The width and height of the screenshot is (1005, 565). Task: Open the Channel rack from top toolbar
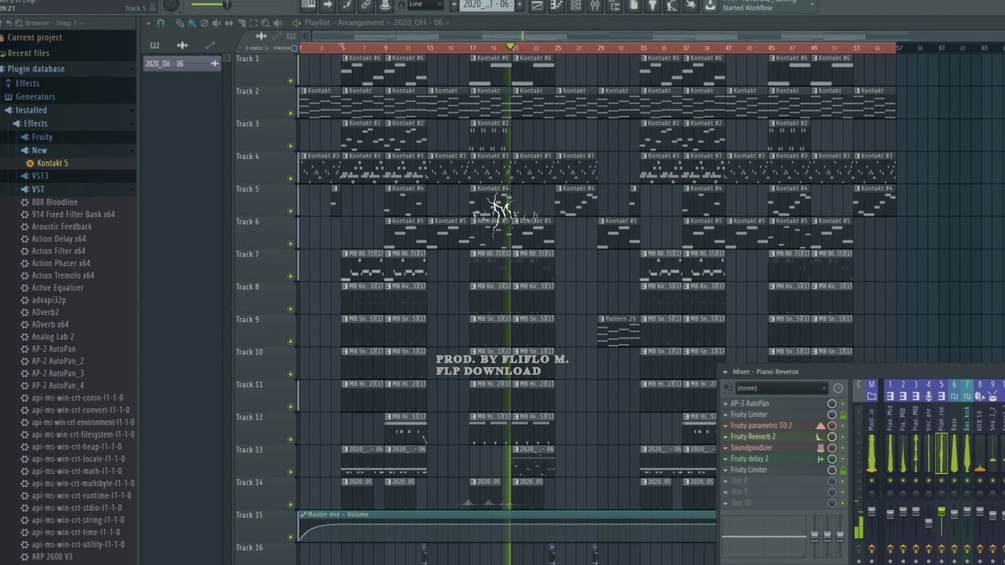576,5
